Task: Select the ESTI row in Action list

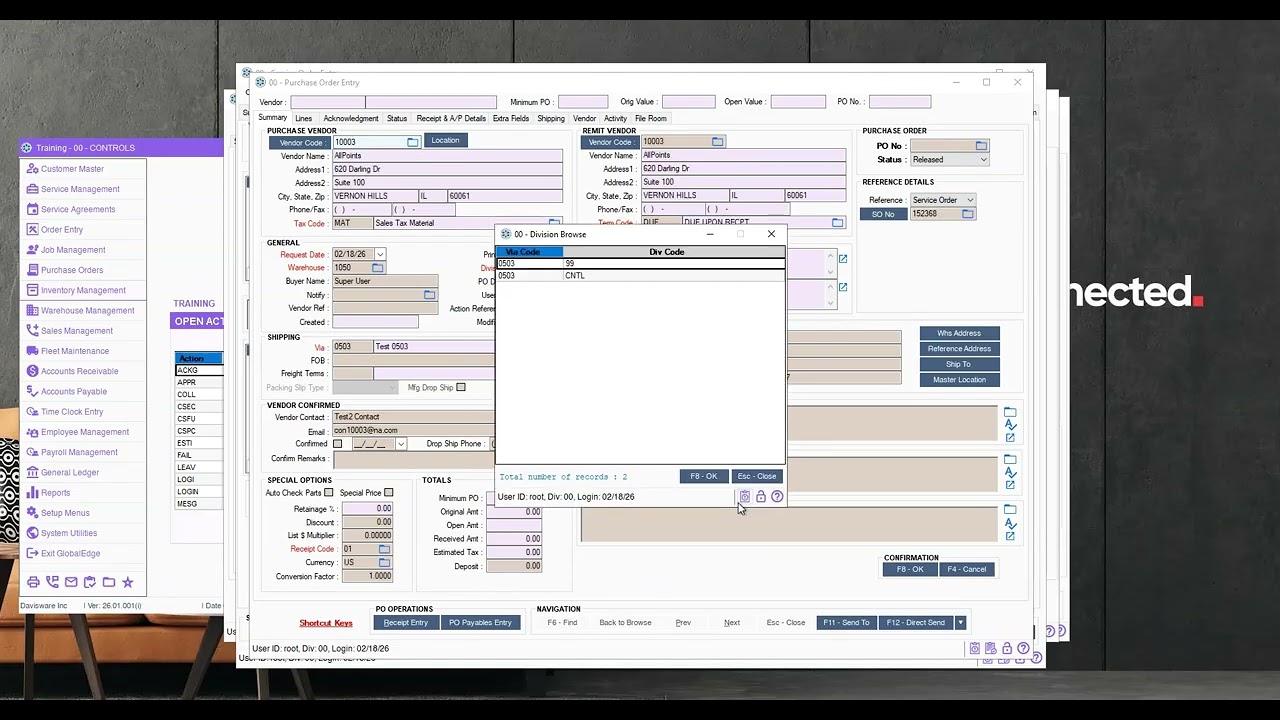Action: [199, 443]
